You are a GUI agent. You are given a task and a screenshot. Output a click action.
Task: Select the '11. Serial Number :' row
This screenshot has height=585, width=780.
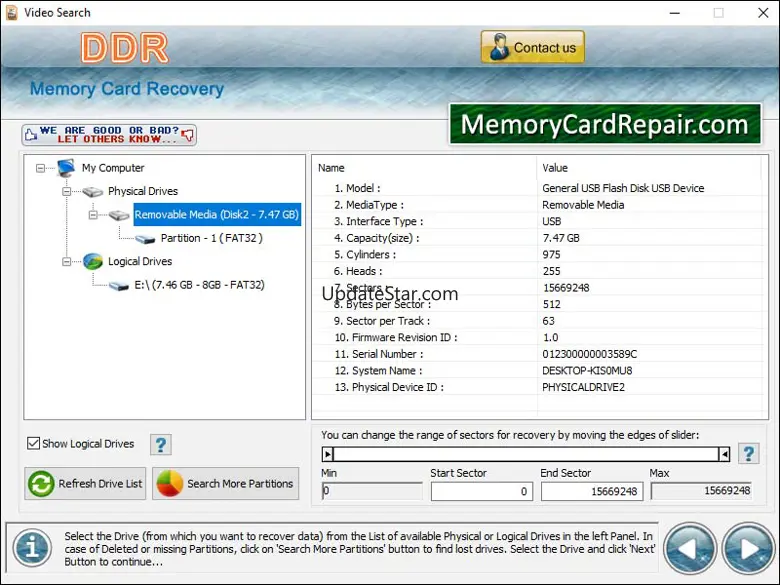point(537,354)
